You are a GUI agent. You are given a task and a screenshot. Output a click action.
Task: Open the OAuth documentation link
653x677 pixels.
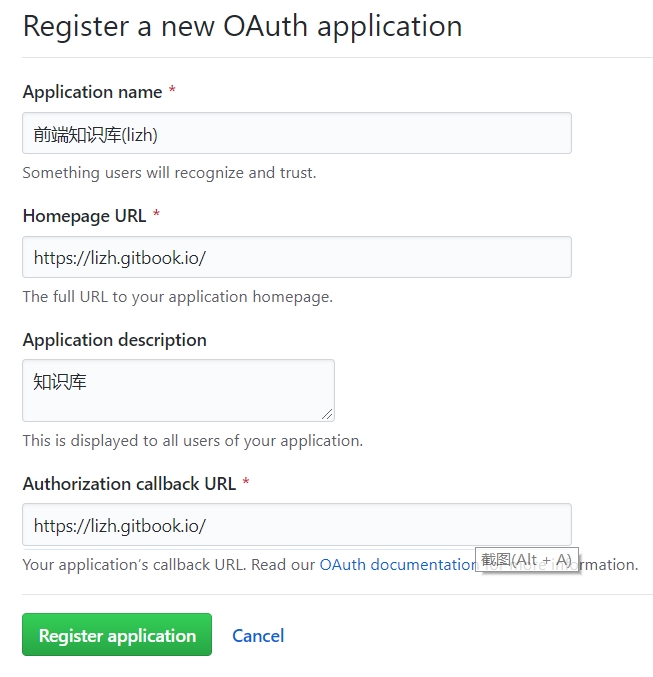[x=397, y=565]
